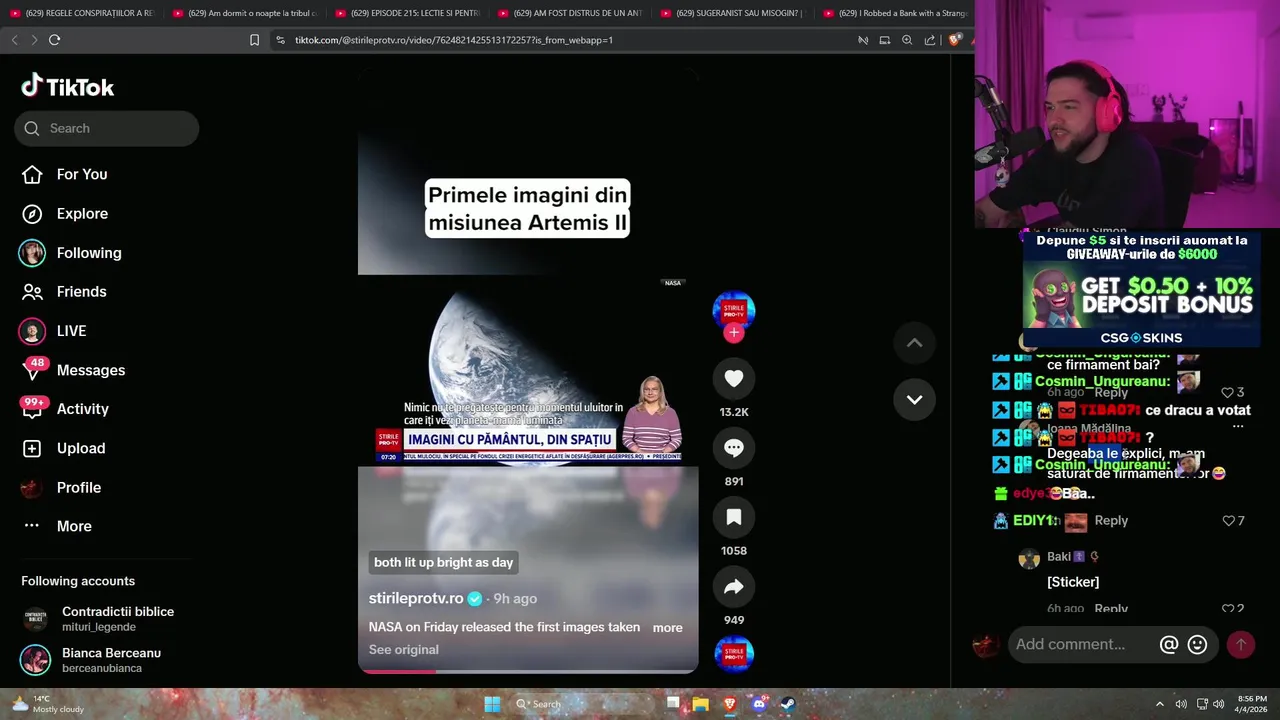This screenshot has height=720, width=1280.
Task: Open the Windows Start menu
Action: (x=492, y=704)
